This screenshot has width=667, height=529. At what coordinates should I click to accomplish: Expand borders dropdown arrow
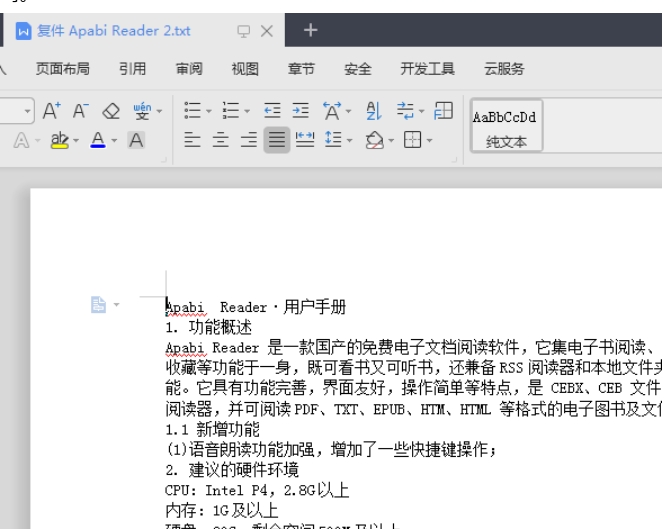[429, 140]
